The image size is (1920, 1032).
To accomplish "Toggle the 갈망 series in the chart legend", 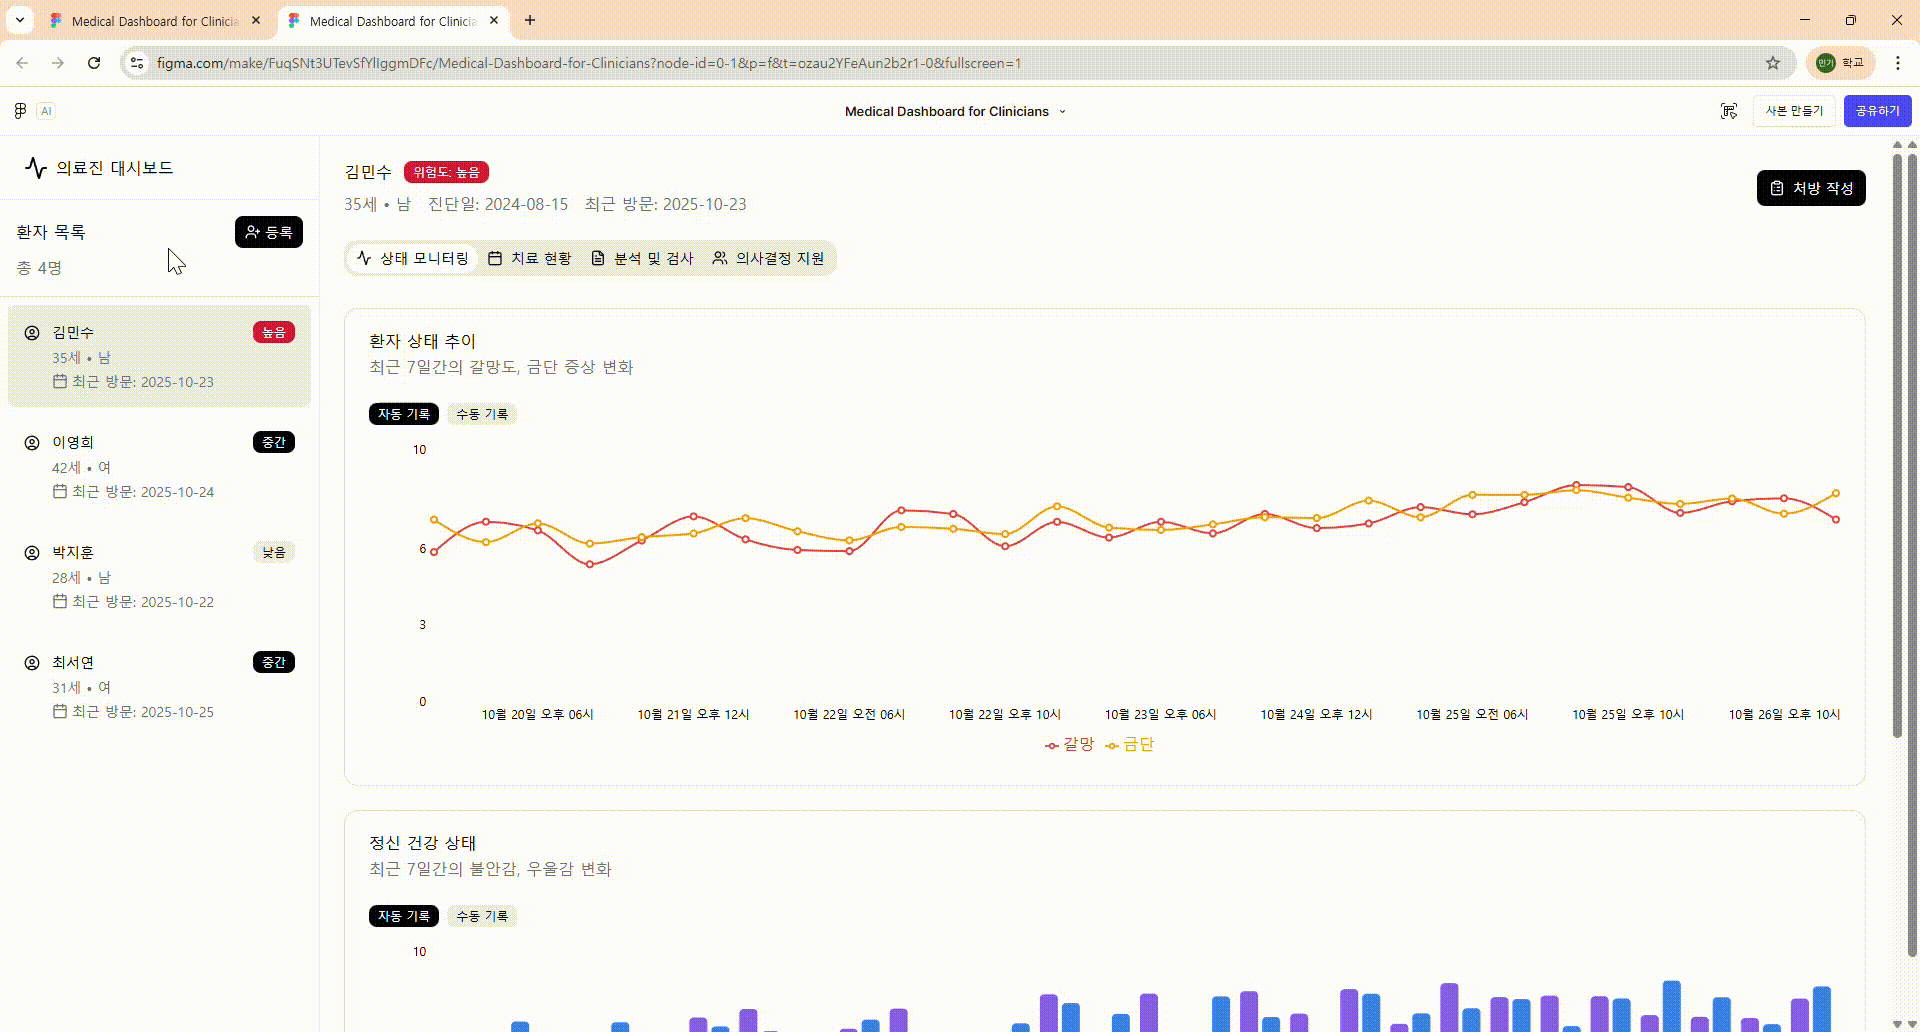I will click(x=1069, y=745).
